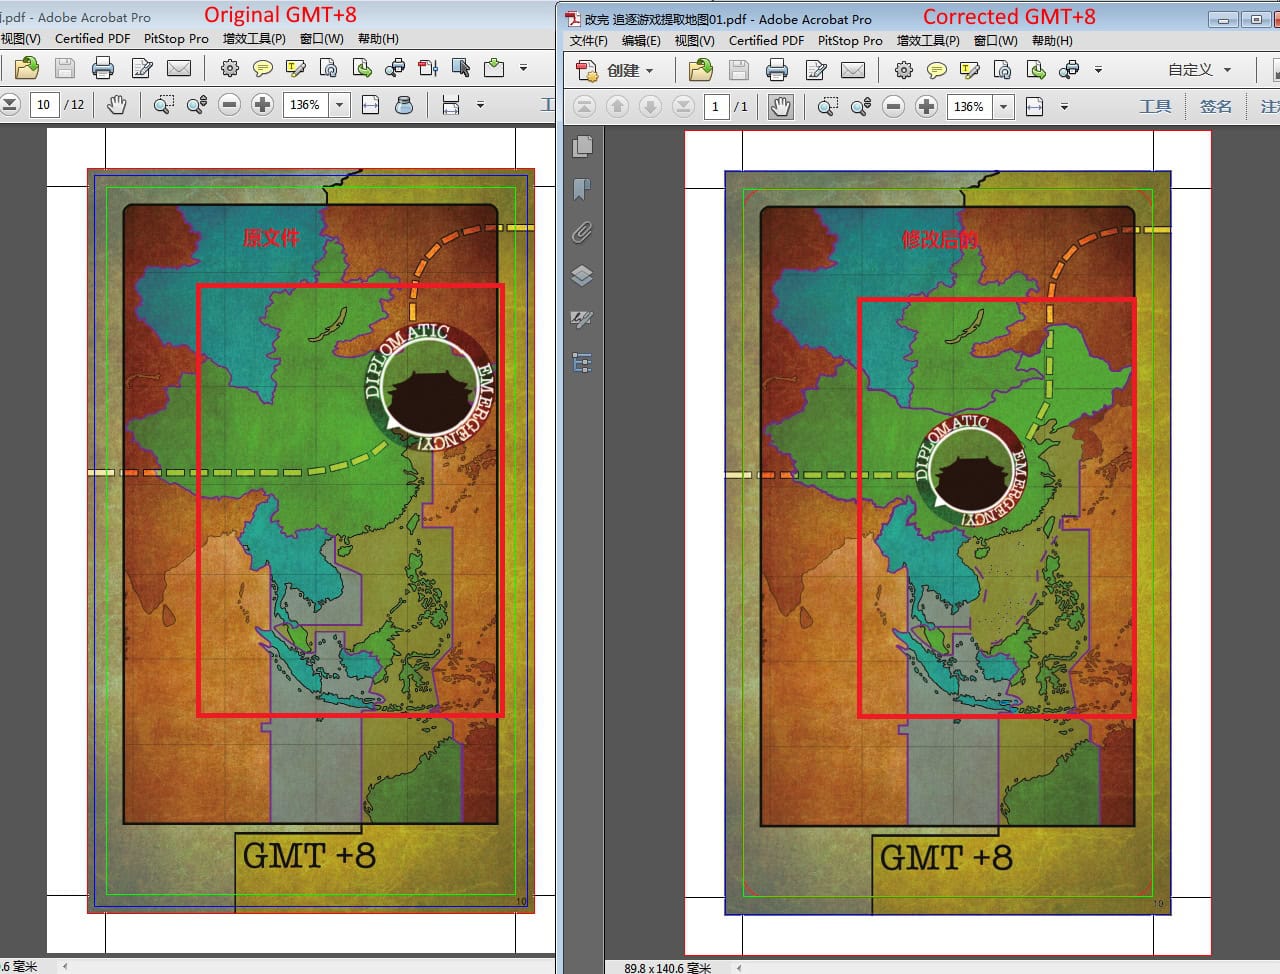Open 文件(F) menu in right window

coord(589,40)
